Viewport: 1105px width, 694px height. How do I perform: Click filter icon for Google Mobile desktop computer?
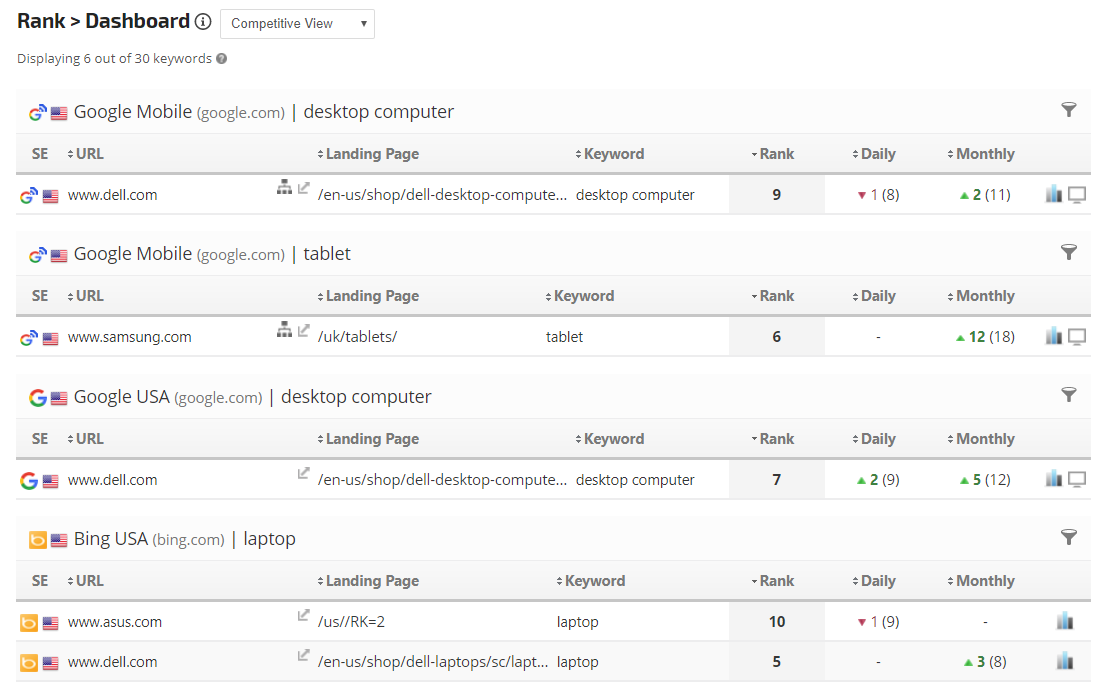[1068, 110]
